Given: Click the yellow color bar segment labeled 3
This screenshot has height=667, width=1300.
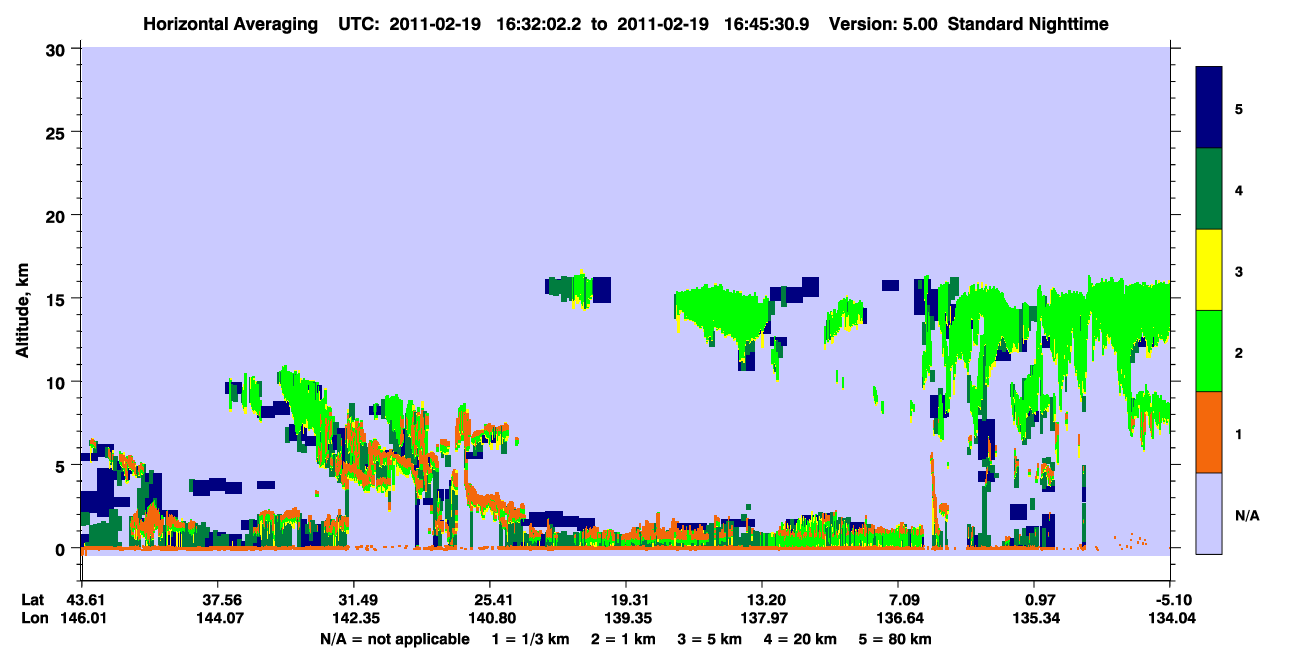Looking at the screenshot, I should (1209, 270).
